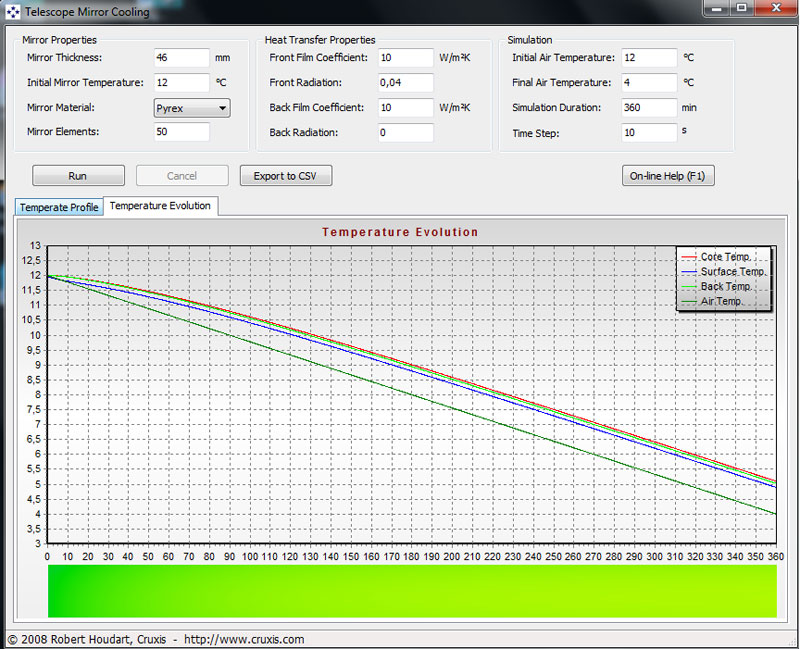The height and width of the screenshot is (649, 800).
Task: Edit the Mirror Elements field
Action: point(182,132)
